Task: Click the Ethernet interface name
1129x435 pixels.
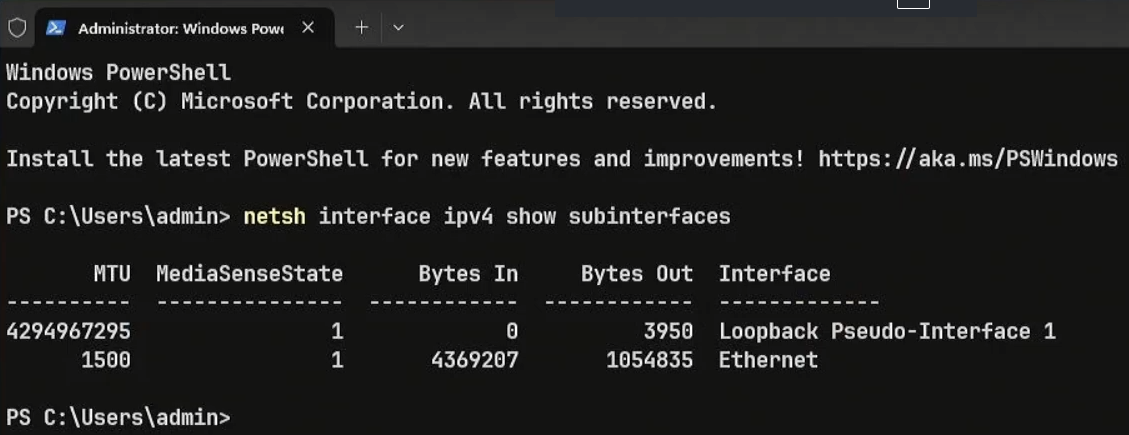Action: click(768, 360)
